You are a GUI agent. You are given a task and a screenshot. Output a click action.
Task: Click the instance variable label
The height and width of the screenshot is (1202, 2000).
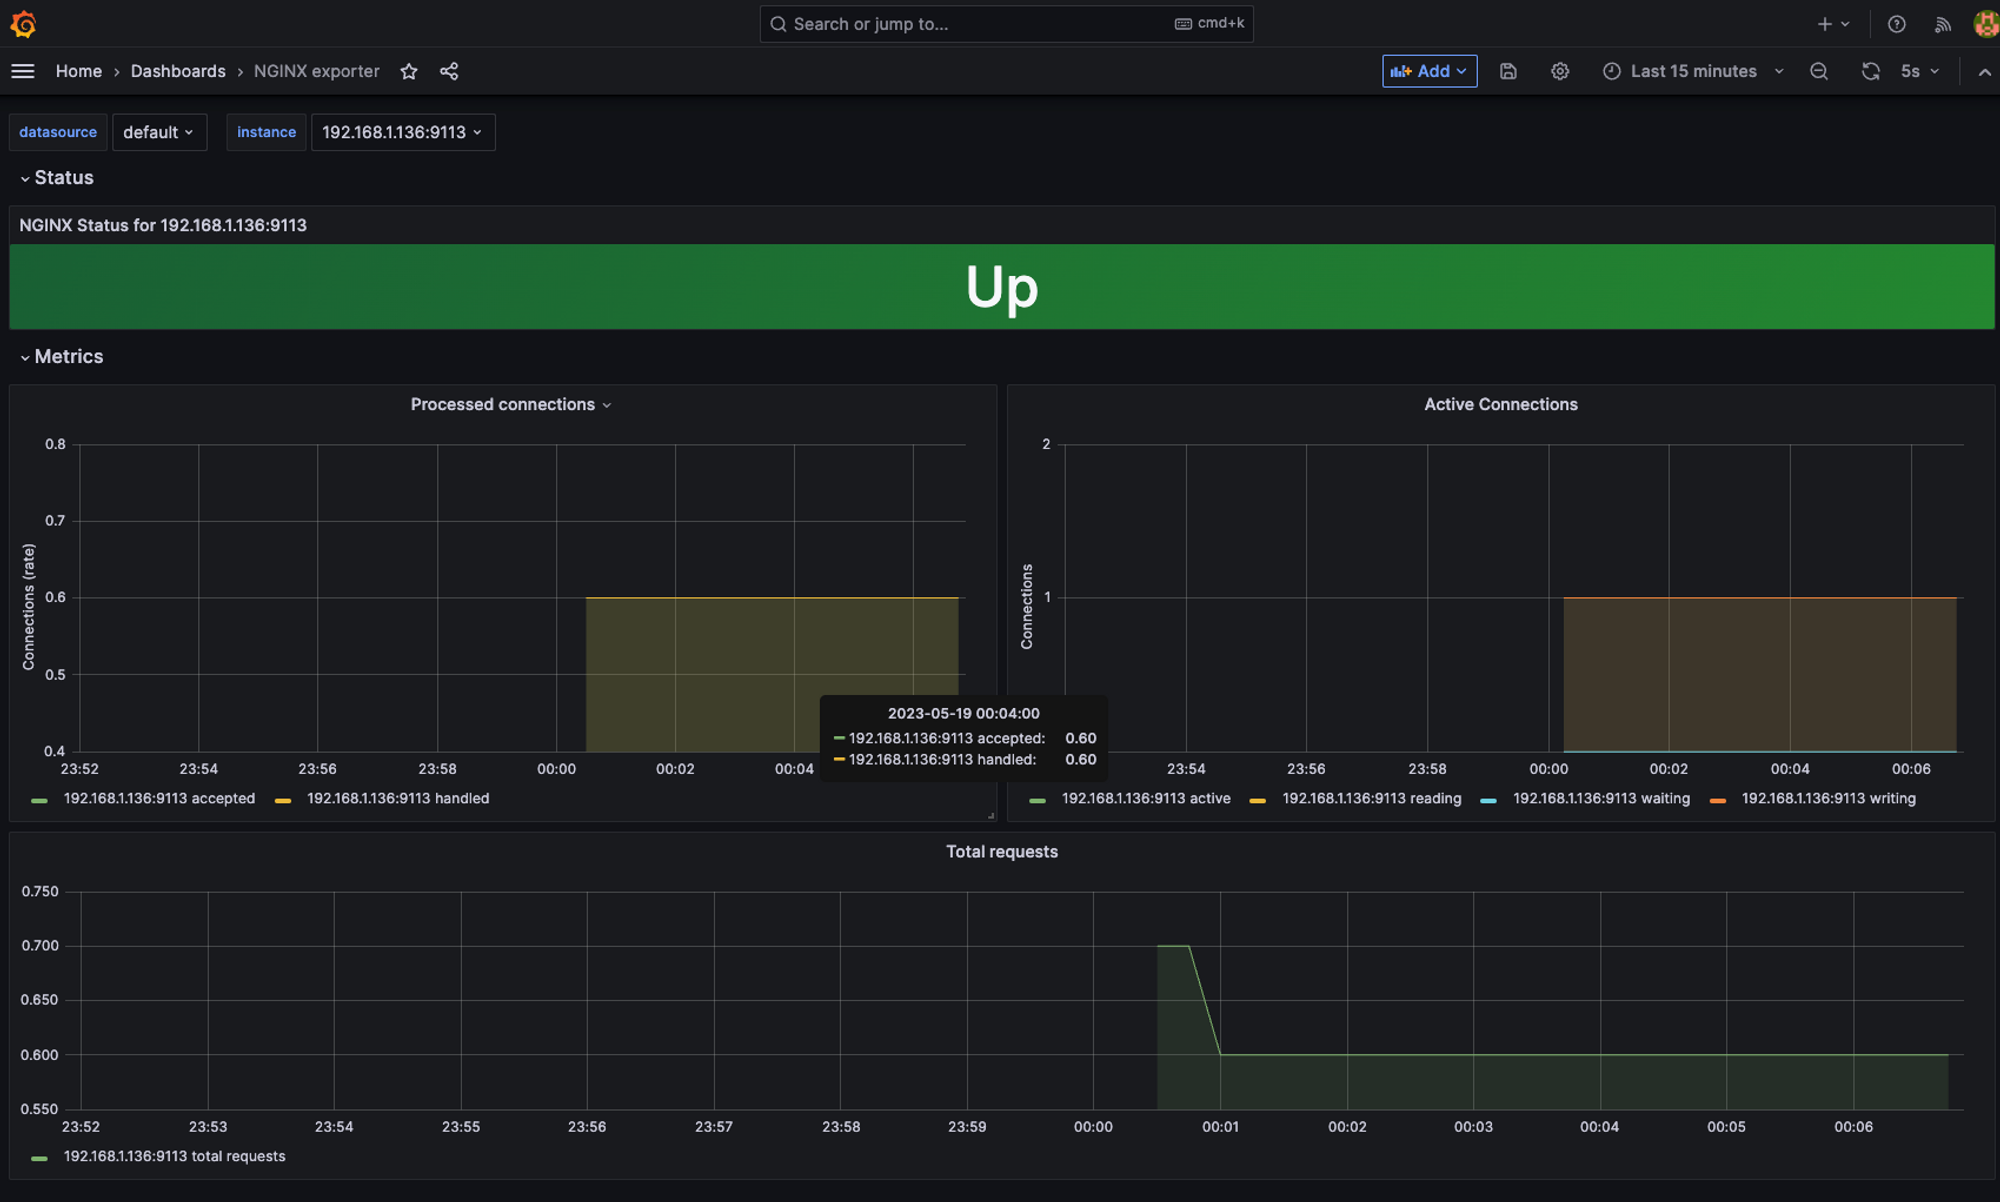[x=266, y=132]
